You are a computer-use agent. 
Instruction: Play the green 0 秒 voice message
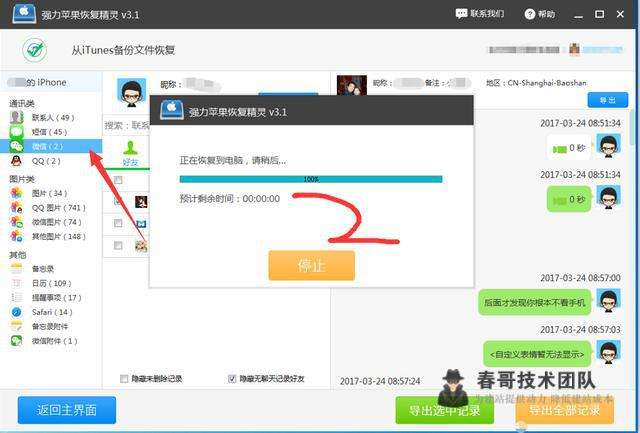[569, 200]
